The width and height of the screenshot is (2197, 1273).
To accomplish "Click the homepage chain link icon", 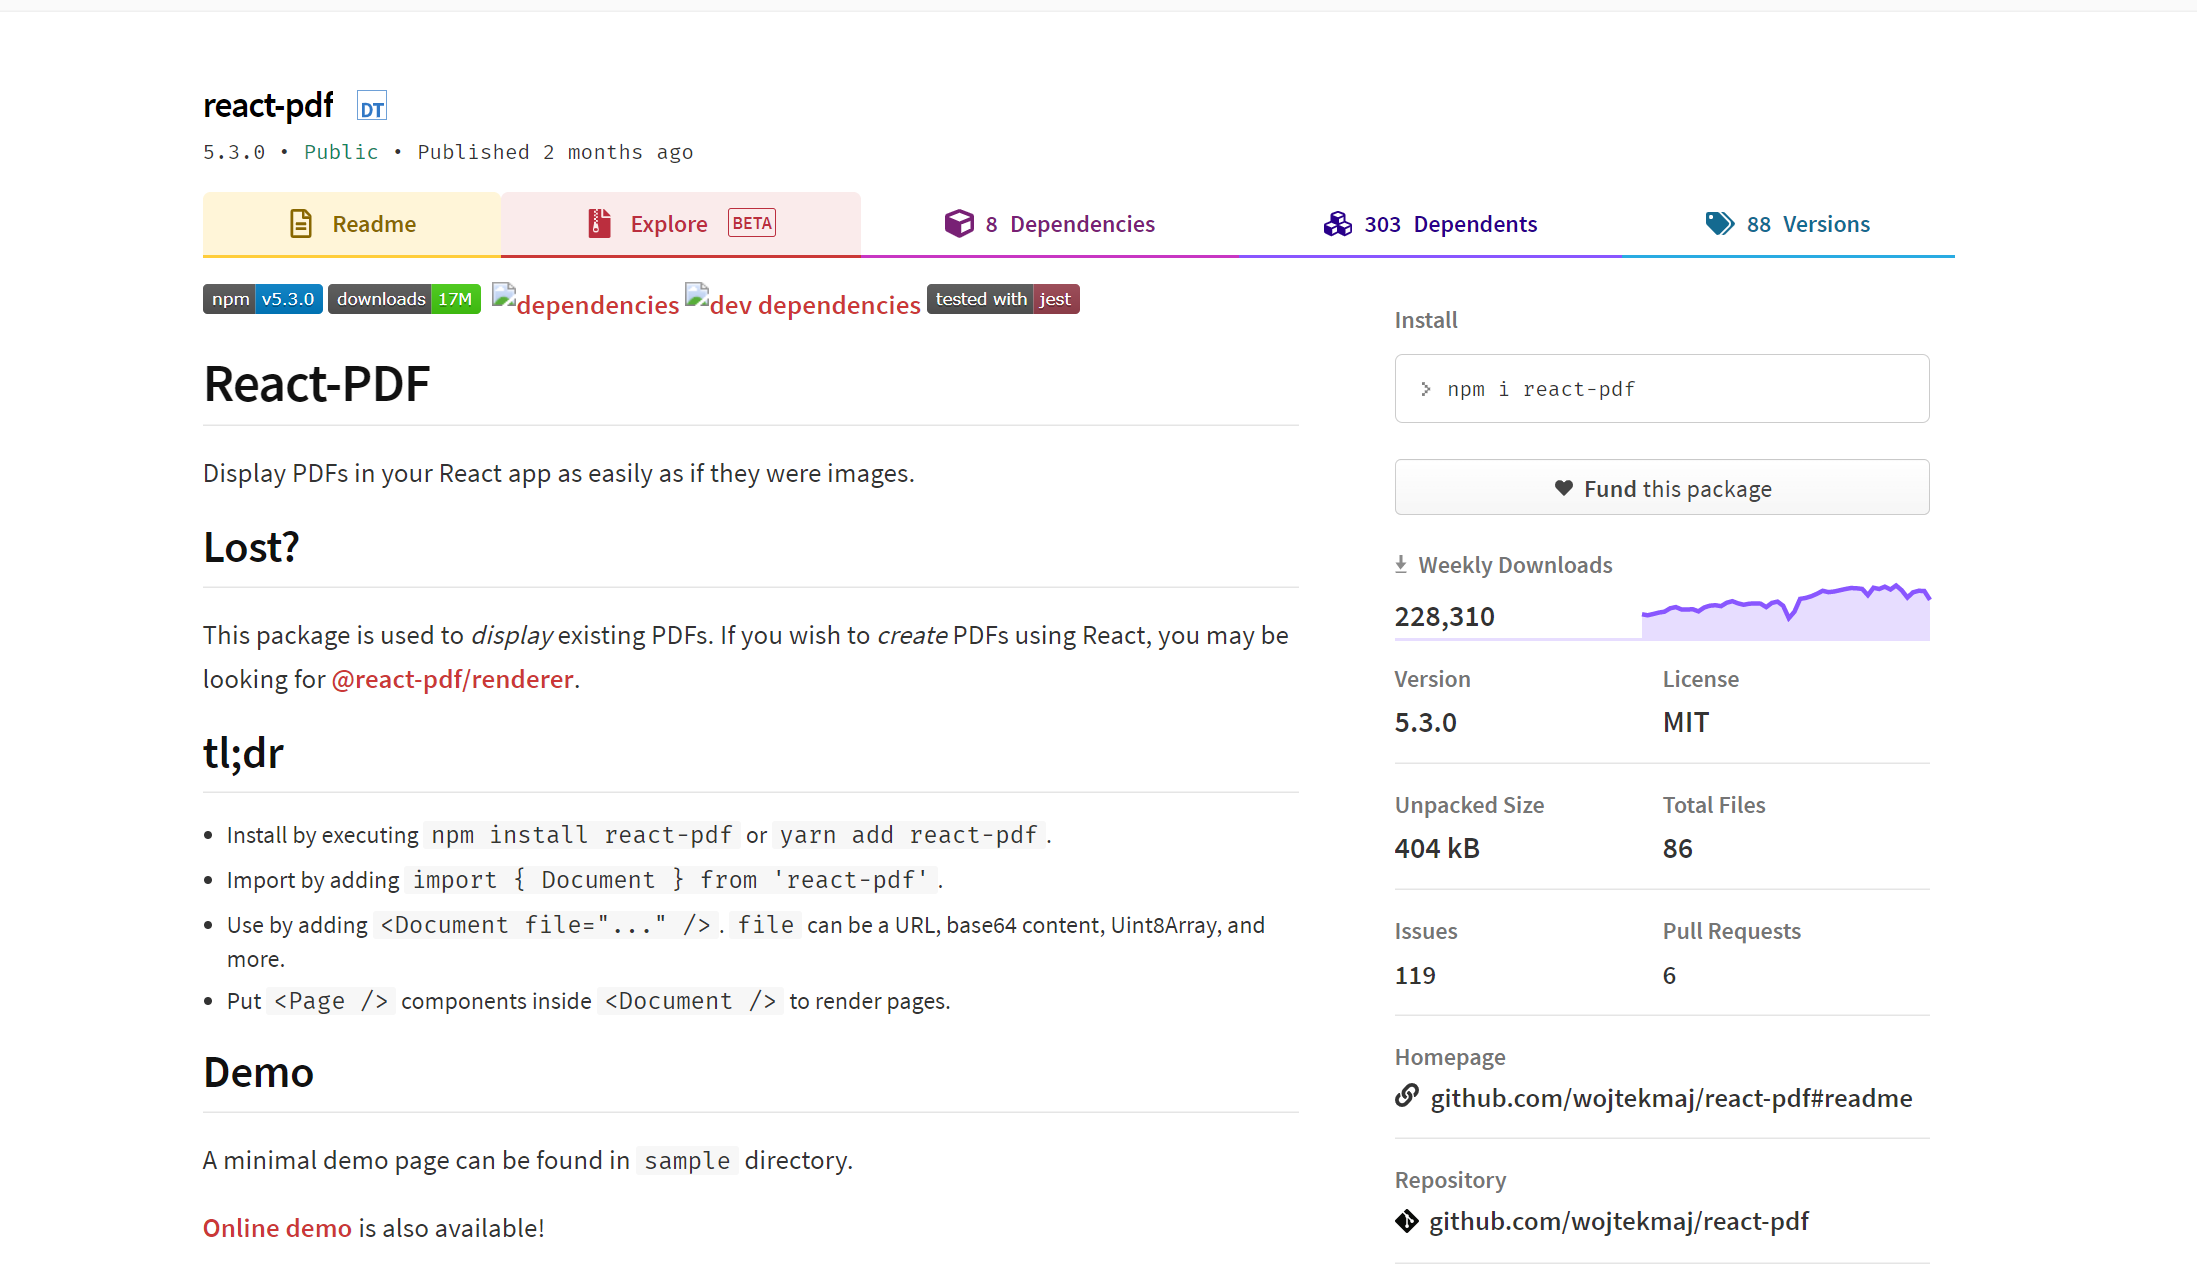I will click(x=1407, y=1096).
